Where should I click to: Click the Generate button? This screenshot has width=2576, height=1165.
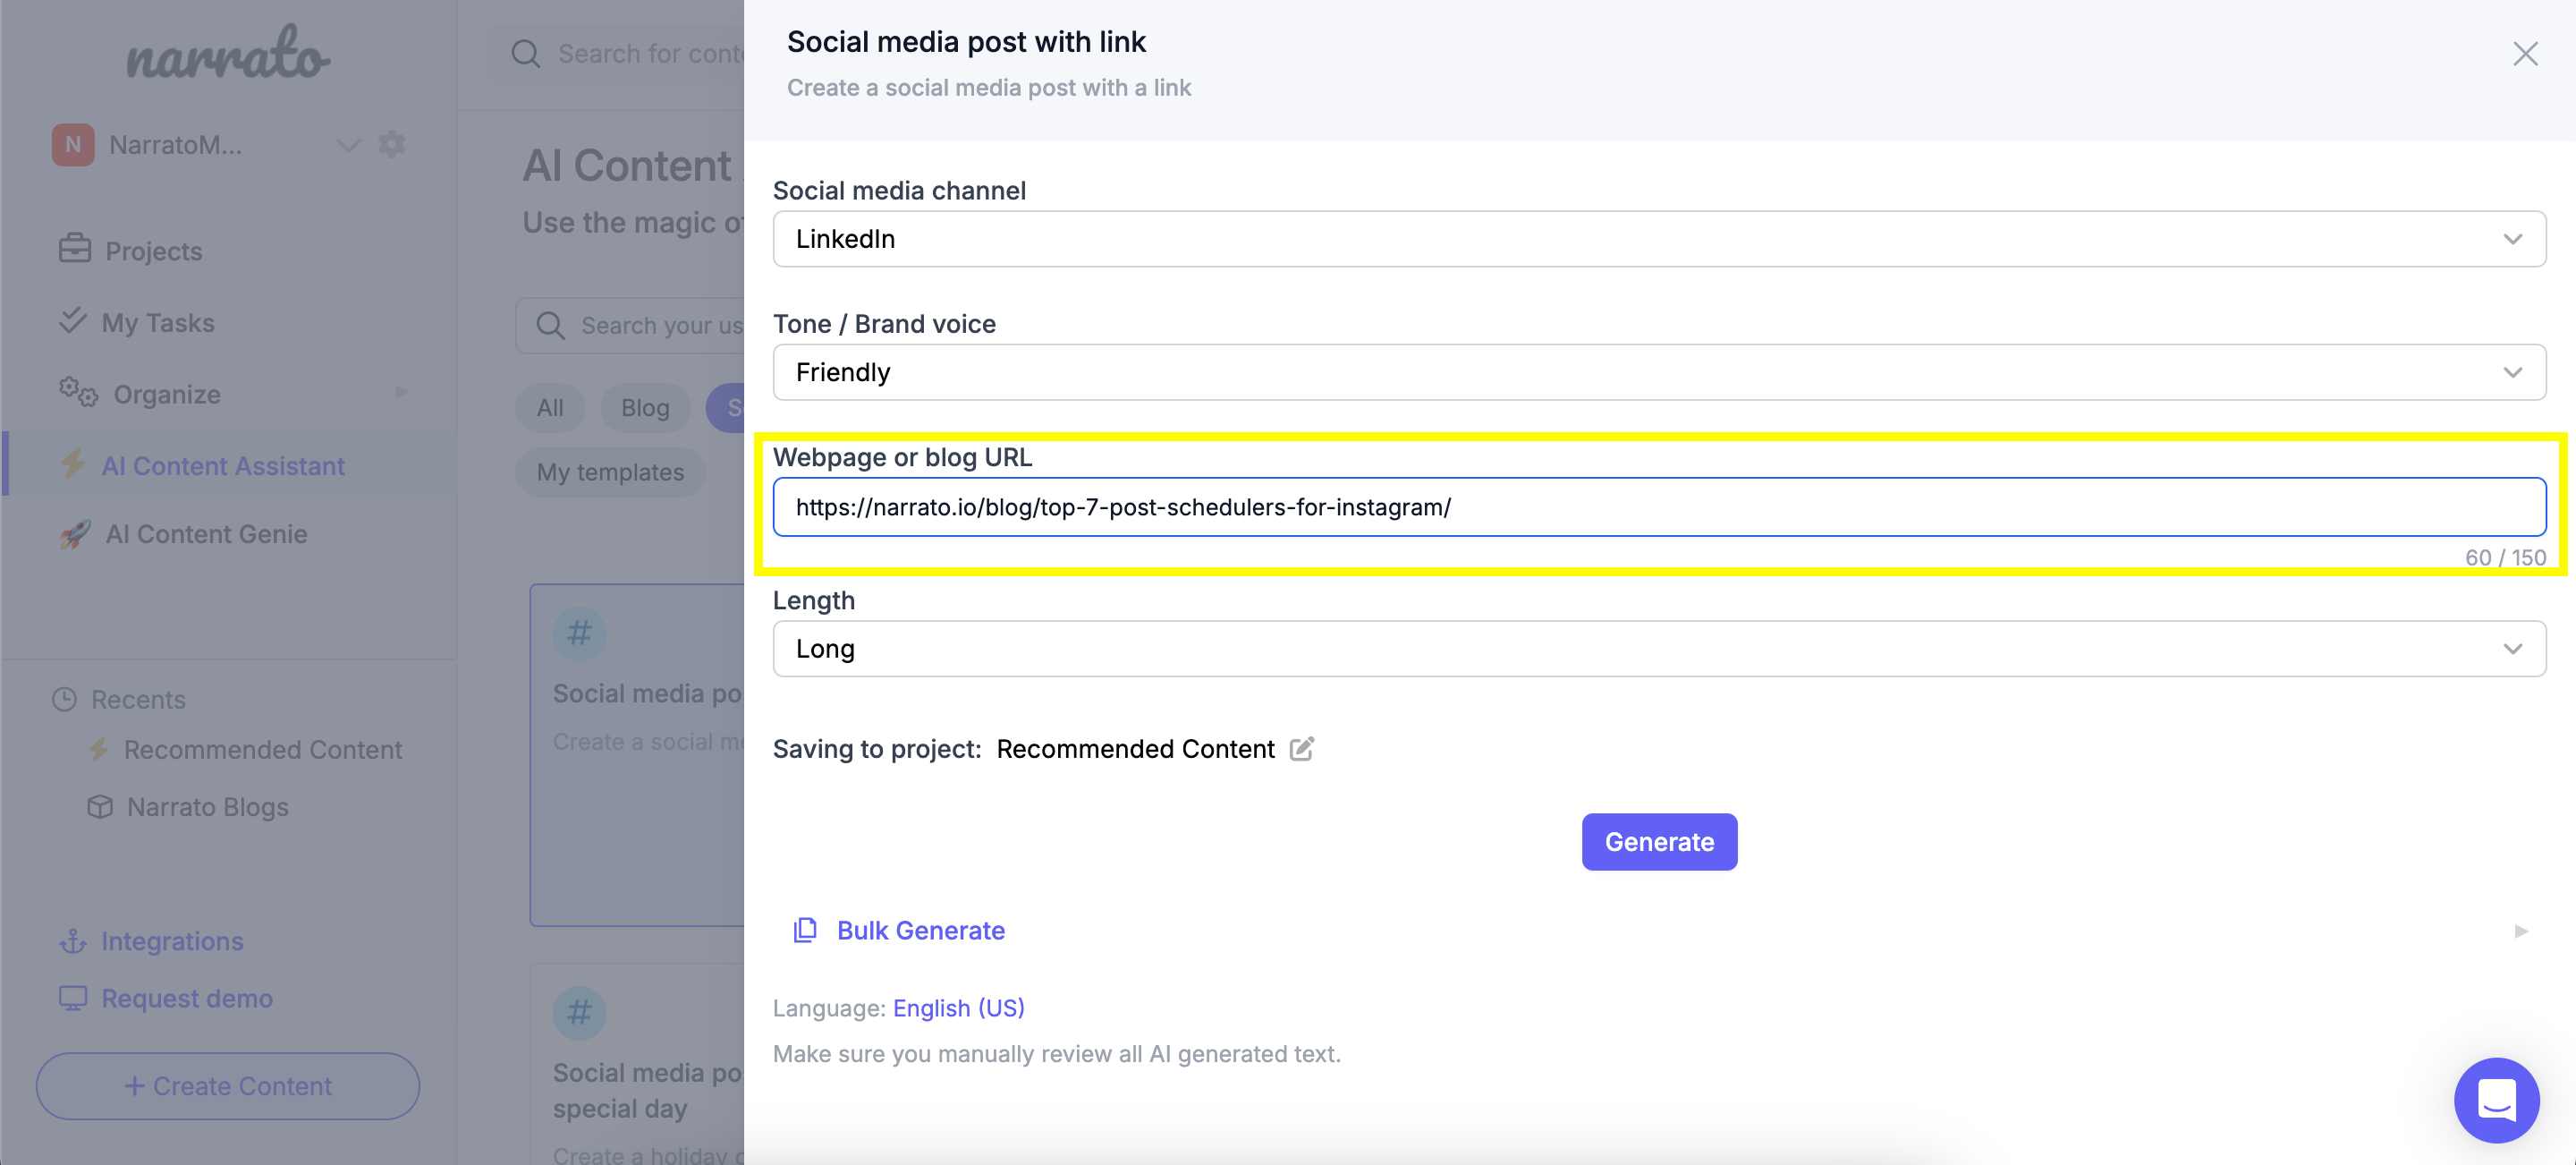1659,842
